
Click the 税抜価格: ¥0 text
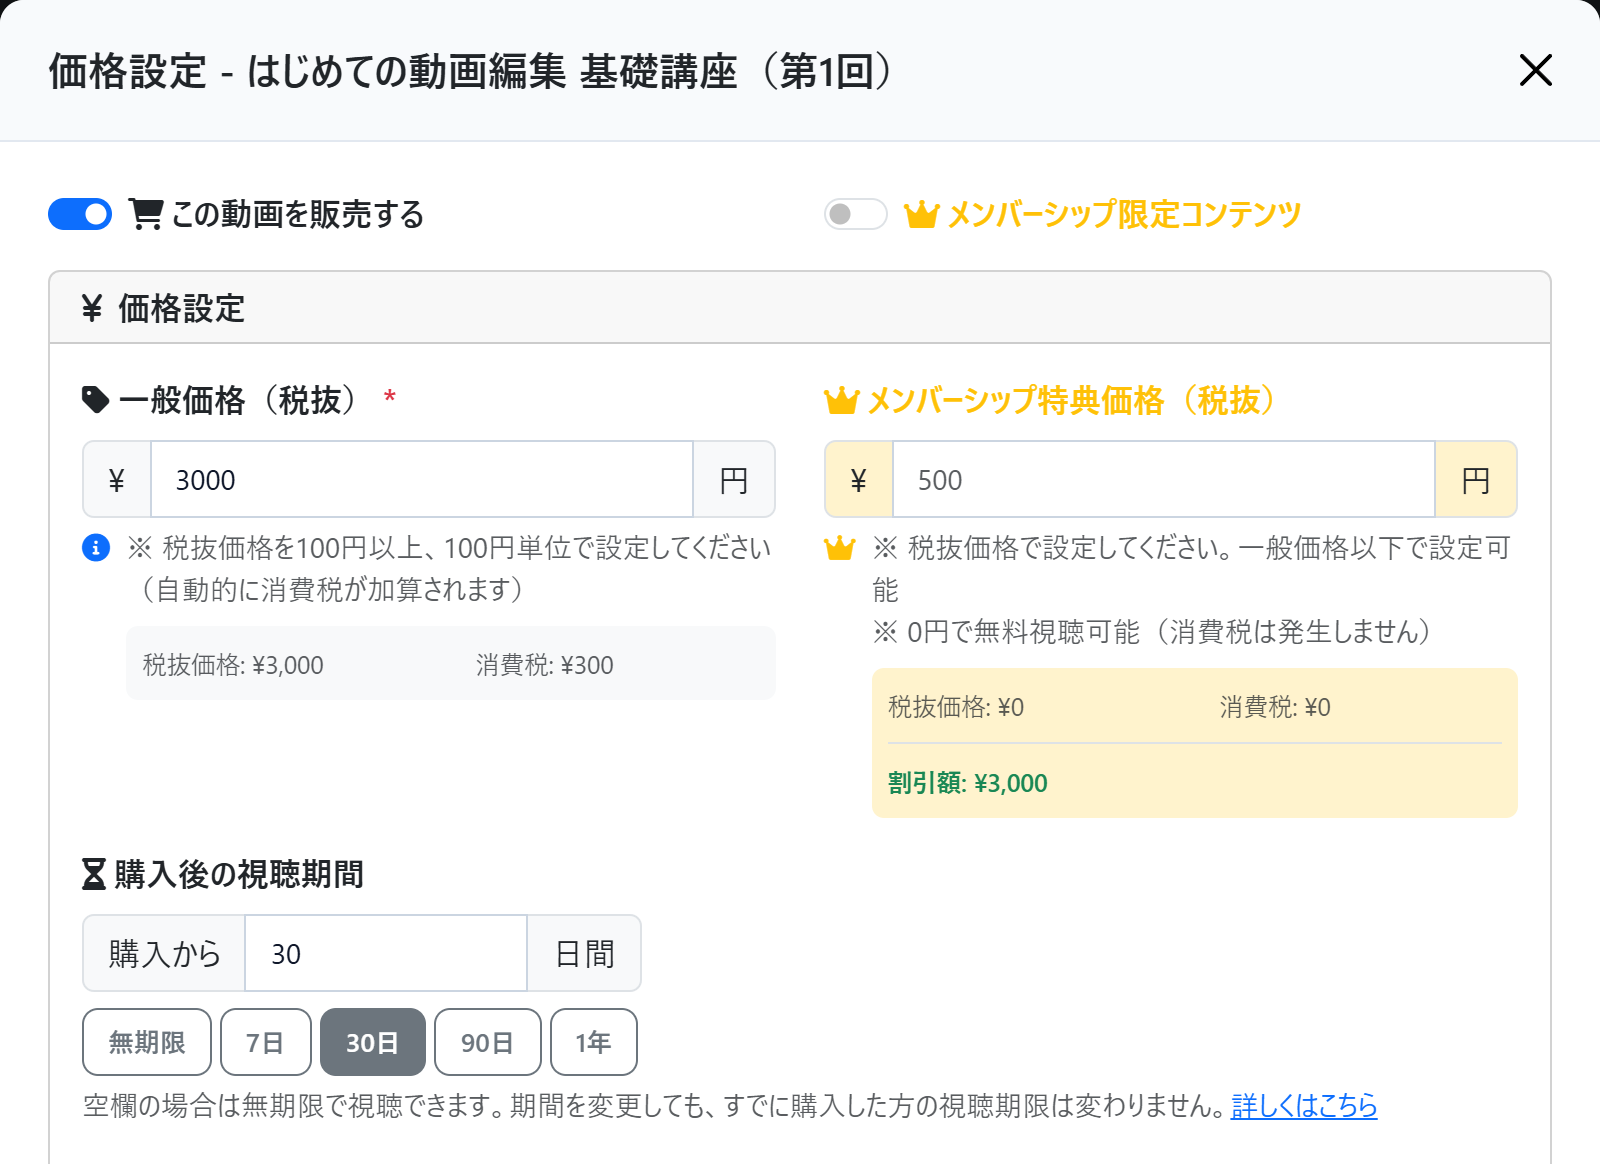point(956,707)
